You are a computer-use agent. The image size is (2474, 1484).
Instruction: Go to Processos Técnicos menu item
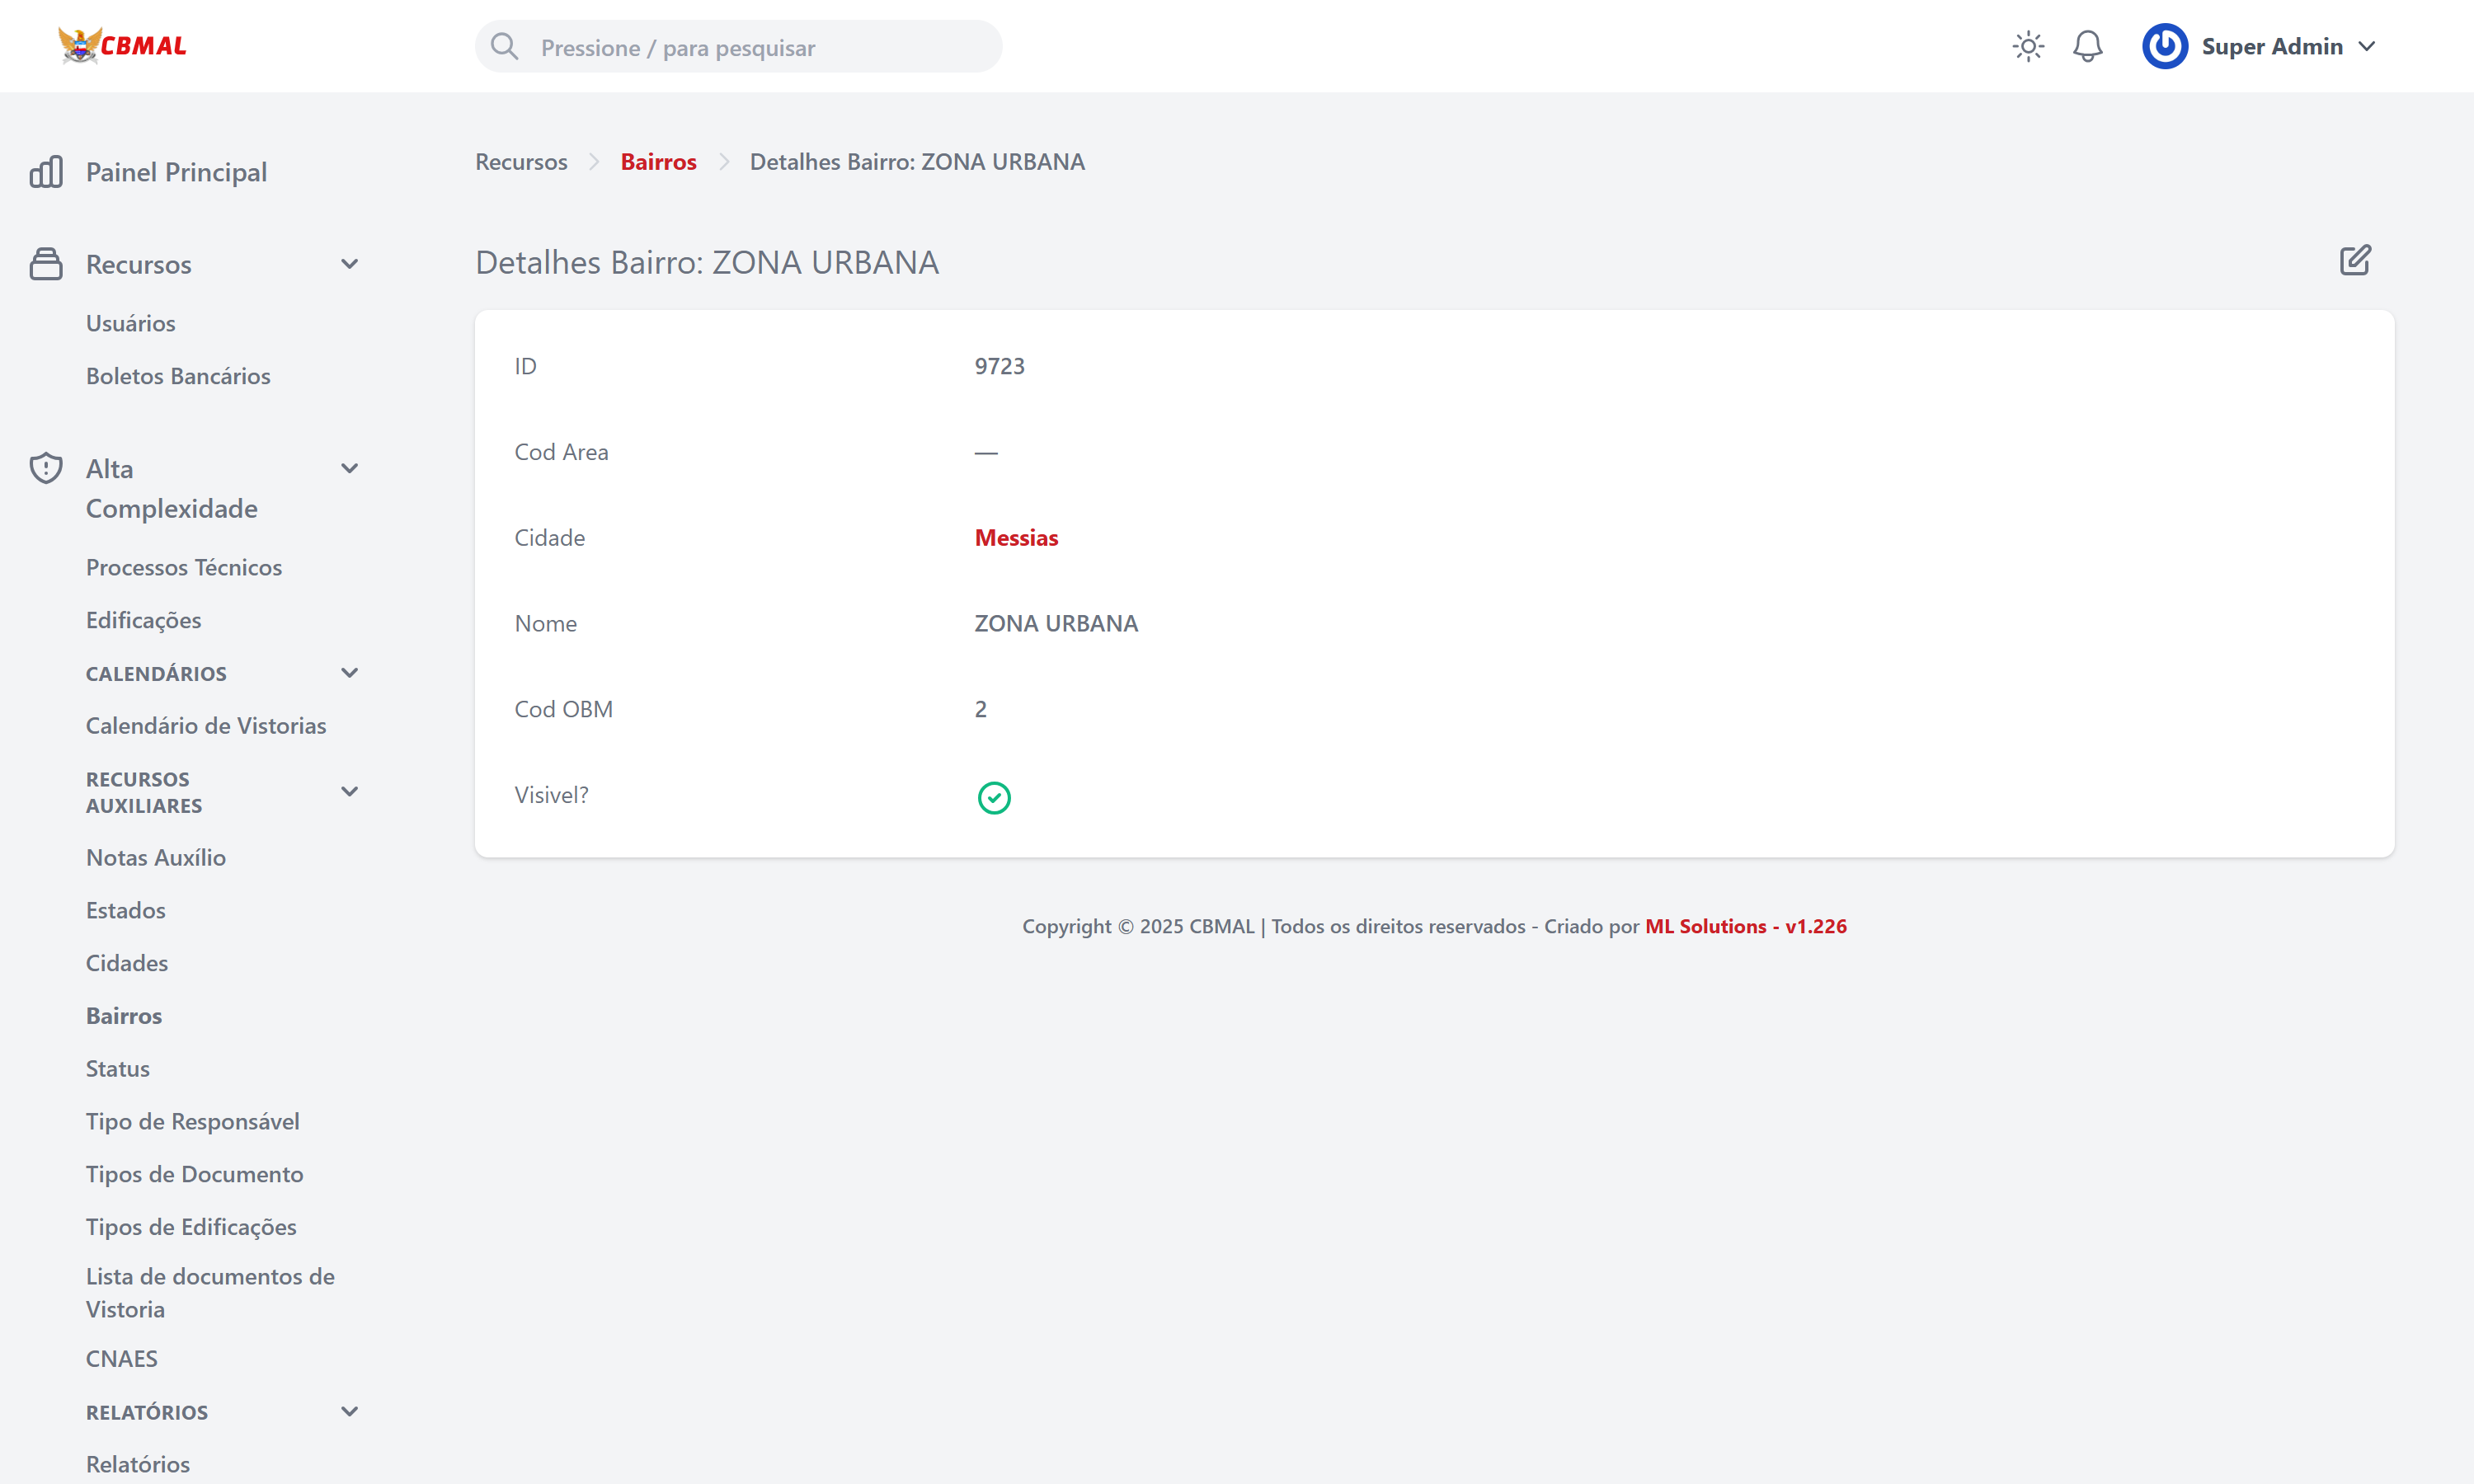tap(184, 567)
